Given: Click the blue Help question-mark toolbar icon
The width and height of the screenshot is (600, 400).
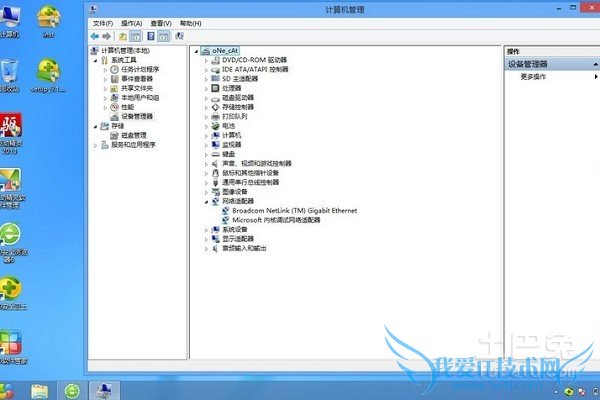Looking at the screenshot, I should pos(151,36).
